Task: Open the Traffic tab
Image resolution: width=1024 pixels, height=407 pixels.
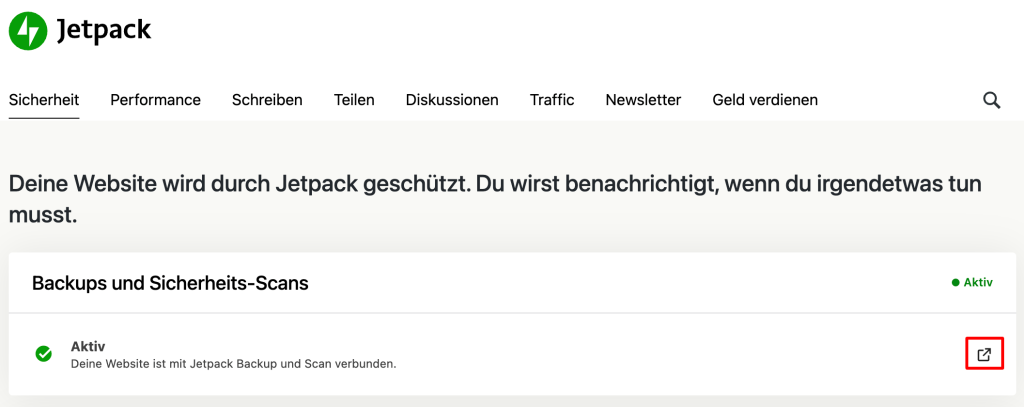Action: coord(552,100)
